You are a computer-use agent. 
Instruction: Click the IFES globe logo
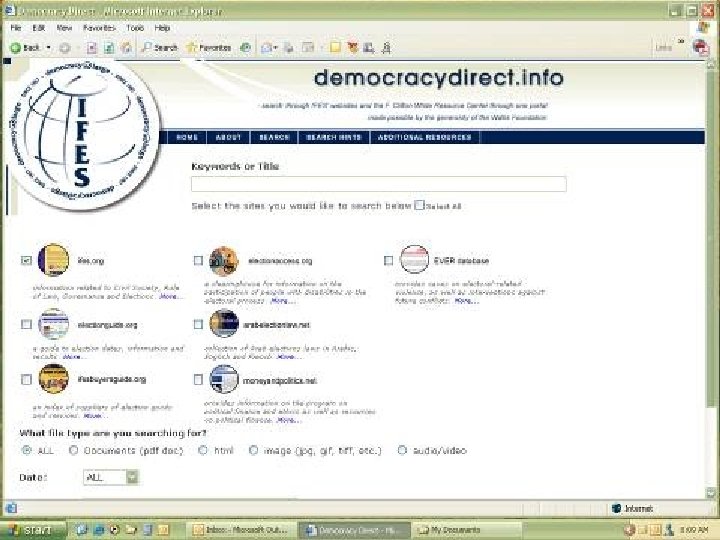click(83, 134)
